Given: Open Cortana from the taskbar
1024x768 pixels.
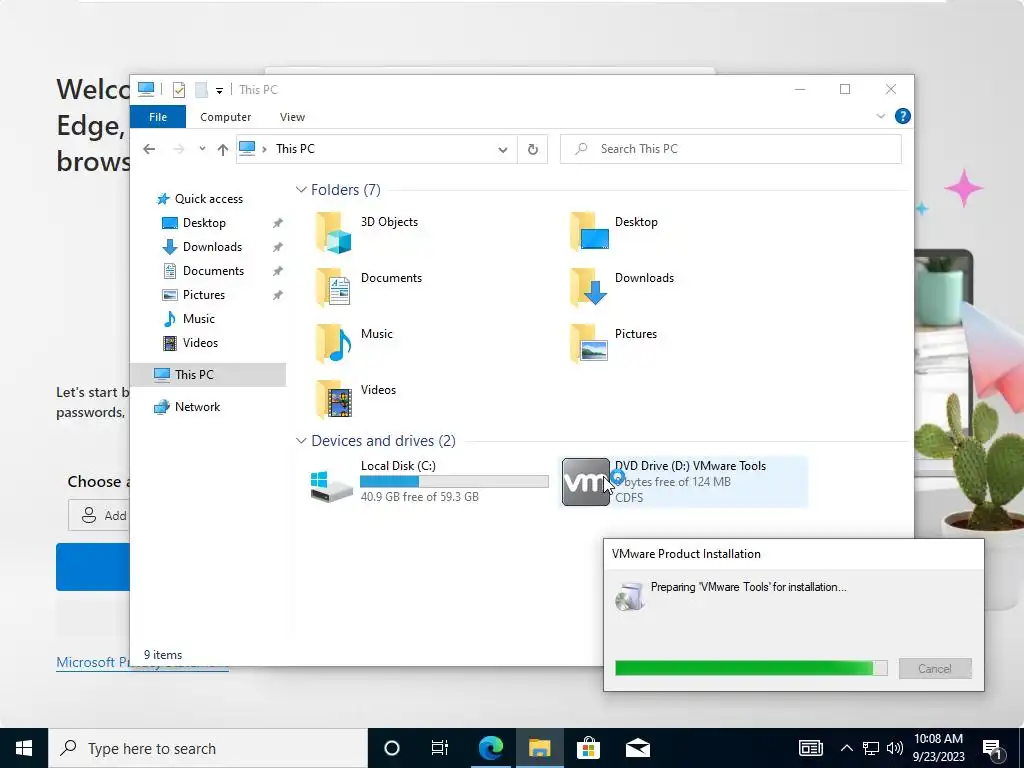Looking at the screenshot, I should point(392,748).
